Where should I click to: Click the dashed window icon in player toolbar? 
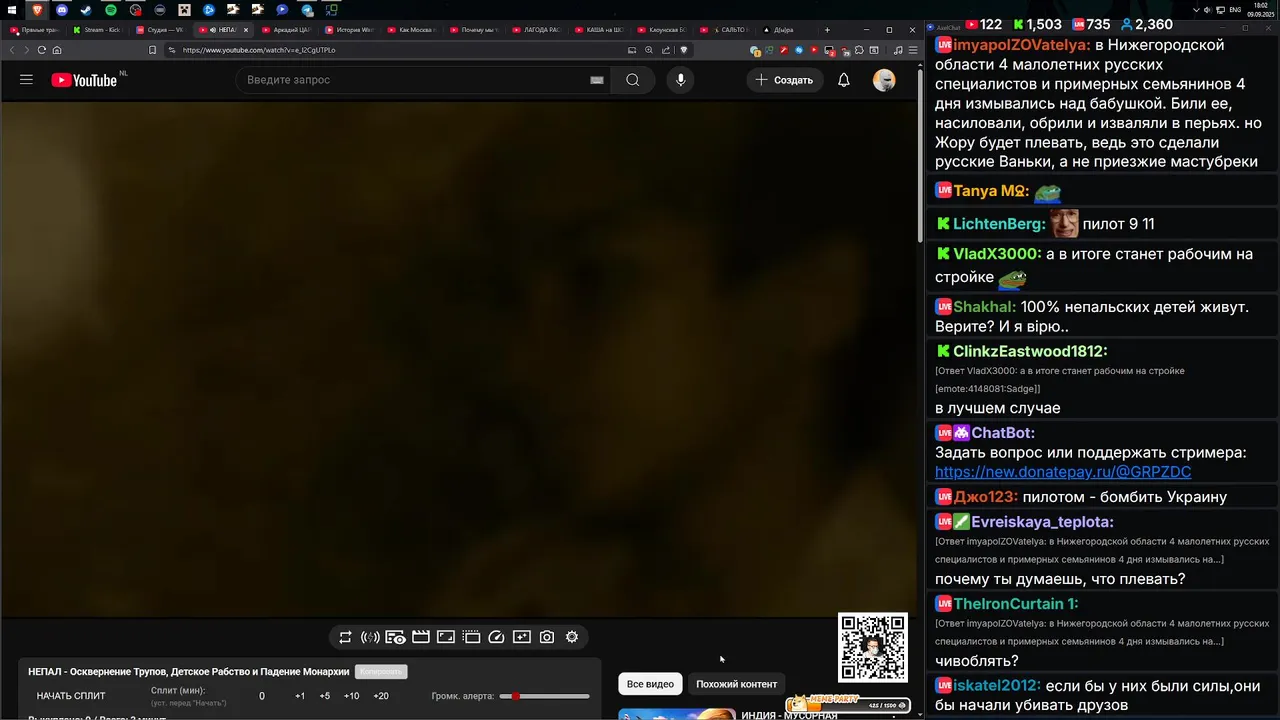pos(471,637)
